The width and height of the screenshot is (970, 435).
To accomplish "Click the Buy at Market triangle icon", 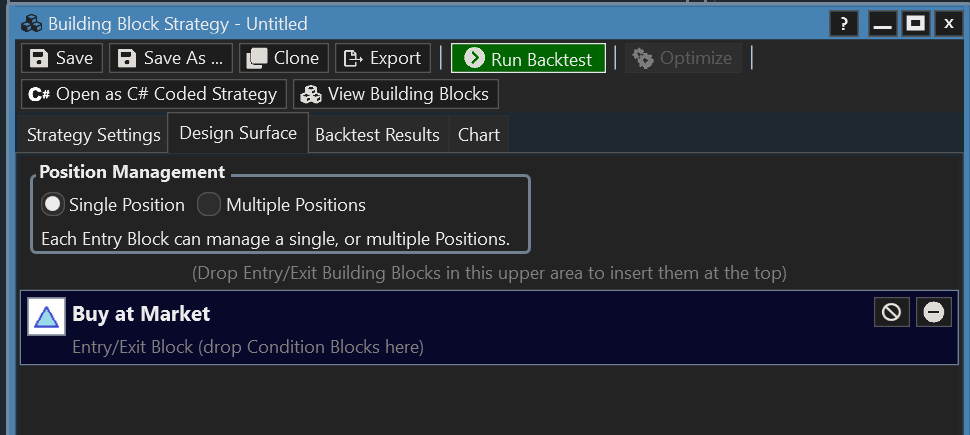I will (x=46, y=316).
